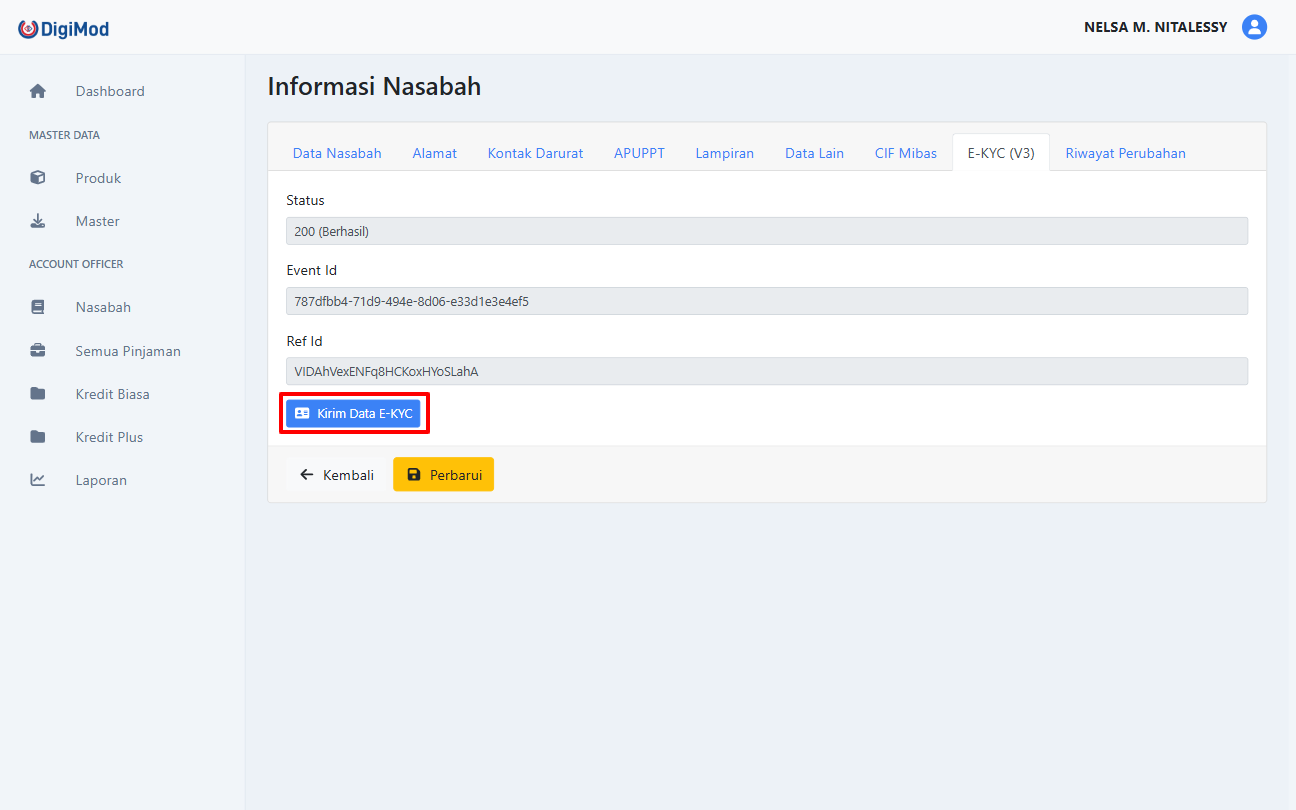
Task: Switch to the Data Nasabah tab
Action: 337,153
